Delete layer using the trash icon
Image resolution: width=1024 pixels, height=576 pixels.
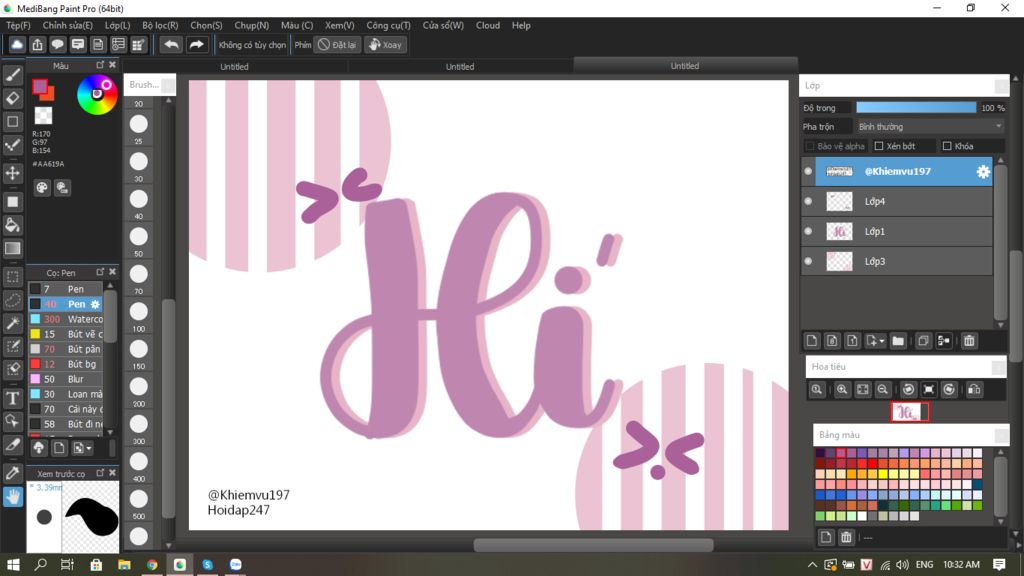(968, 341)
